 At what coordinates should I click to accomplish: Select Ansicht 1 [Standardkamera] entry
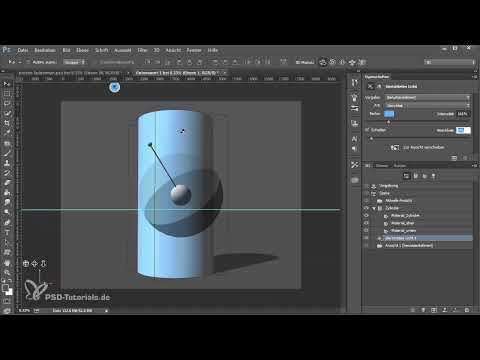(409, 246)
